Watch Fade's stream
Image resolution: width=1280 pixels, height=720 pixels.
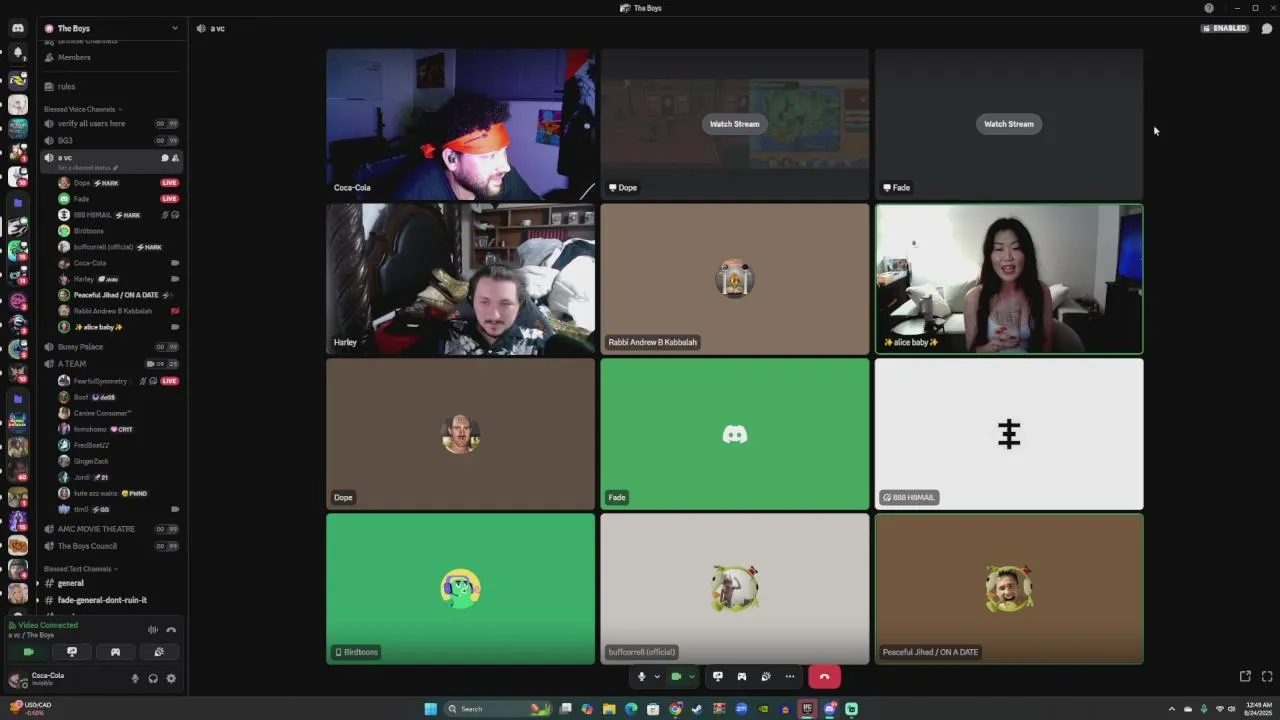pyautogui.click(x=1009, y=124)
